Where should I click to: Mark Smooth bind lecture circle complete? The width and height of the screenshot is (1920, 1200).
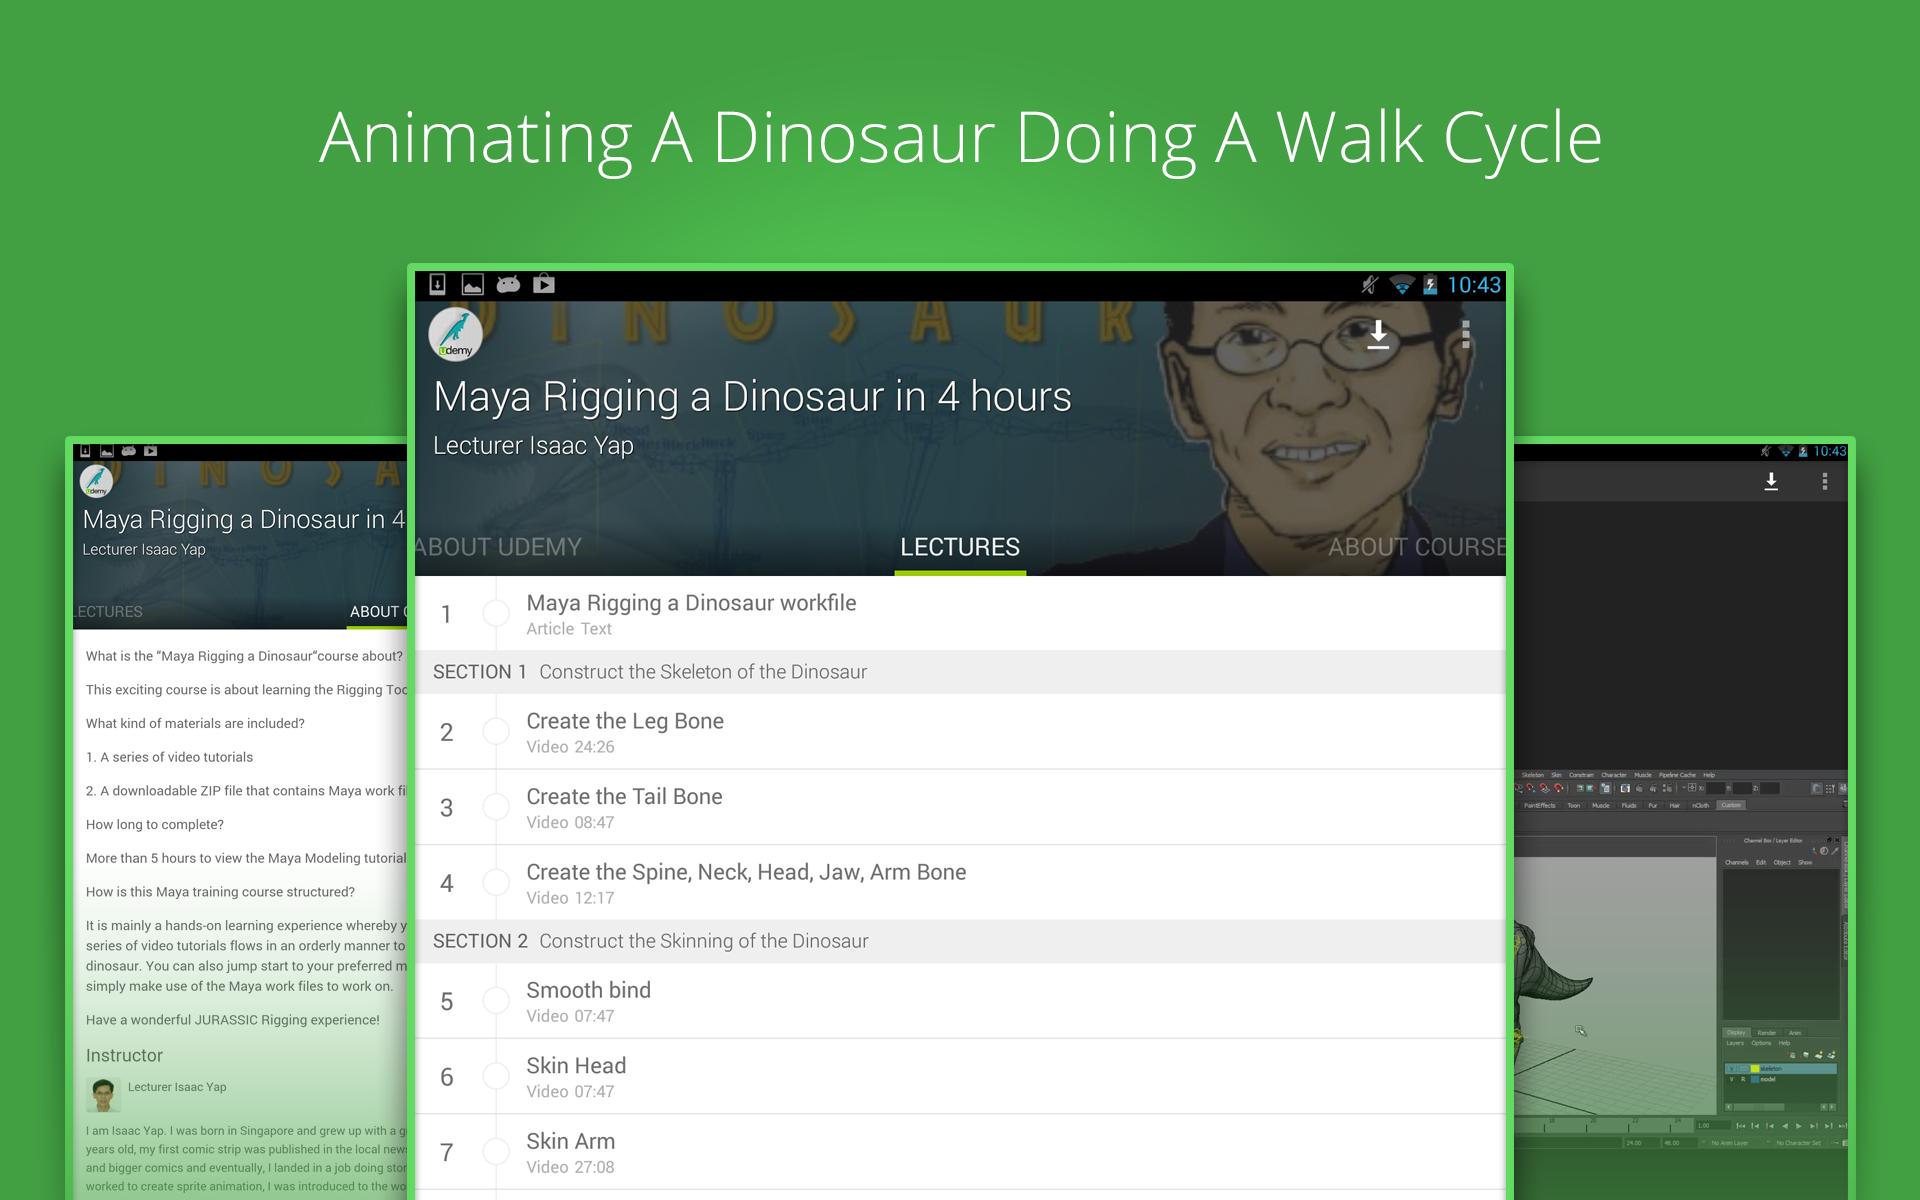496,1001
